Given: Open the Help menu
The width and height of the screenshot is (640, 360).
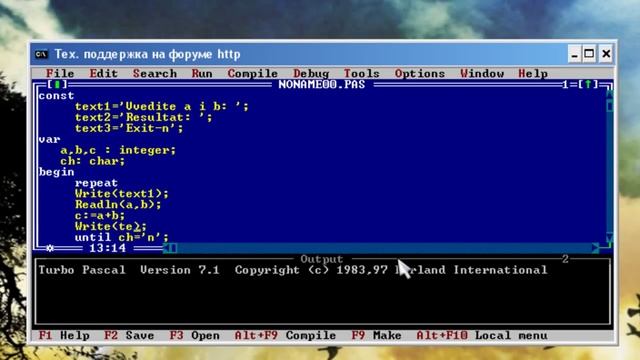Looking at the screenshot, I should tap(533, 73).
